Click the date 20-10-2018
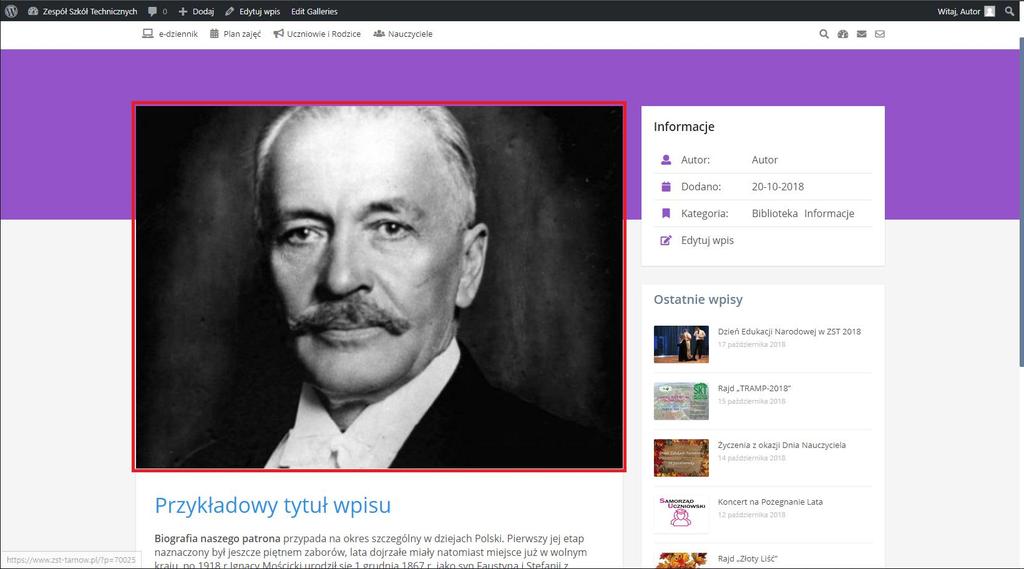Viewport: 1024px width, 569px height. click(x=777, y=187)
